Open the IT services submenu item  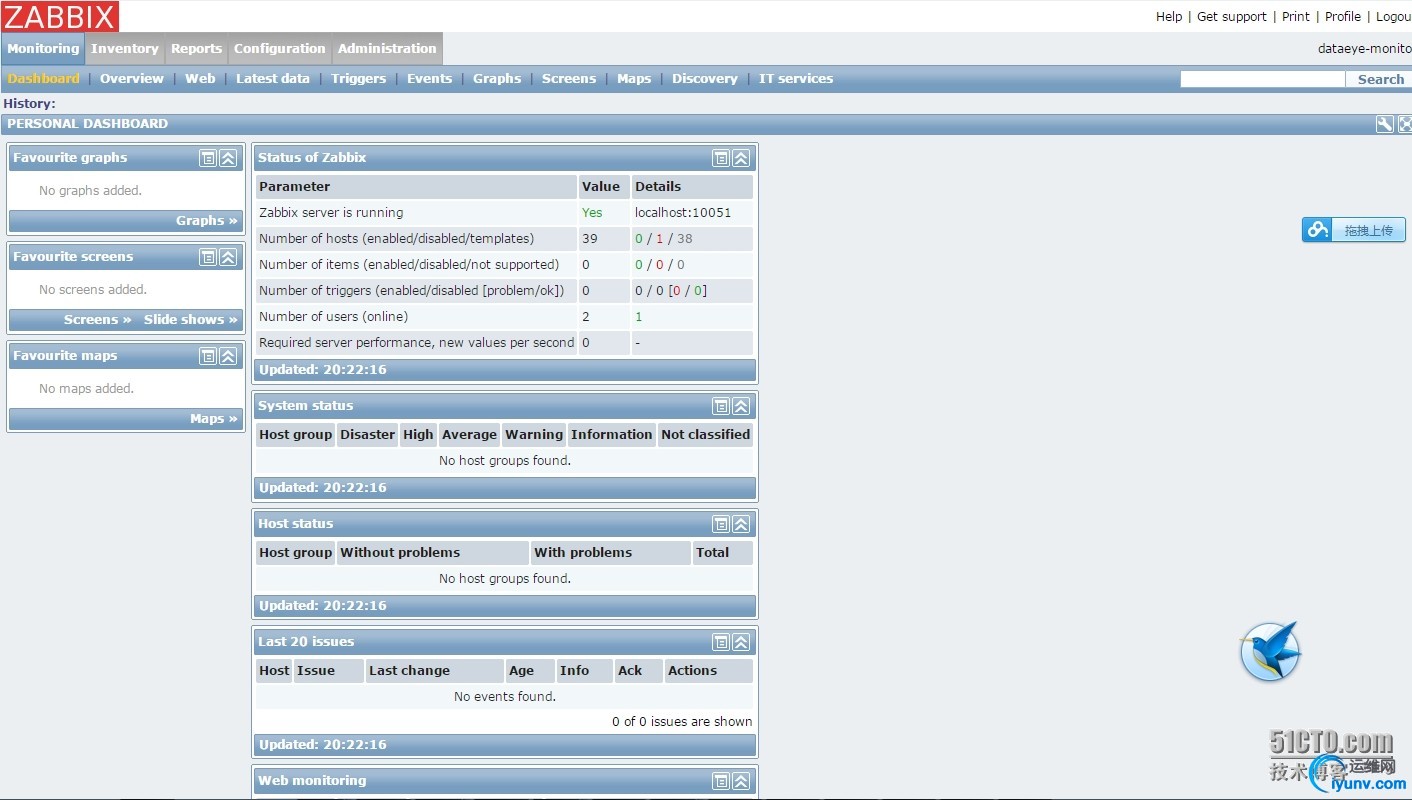[796, 79]
